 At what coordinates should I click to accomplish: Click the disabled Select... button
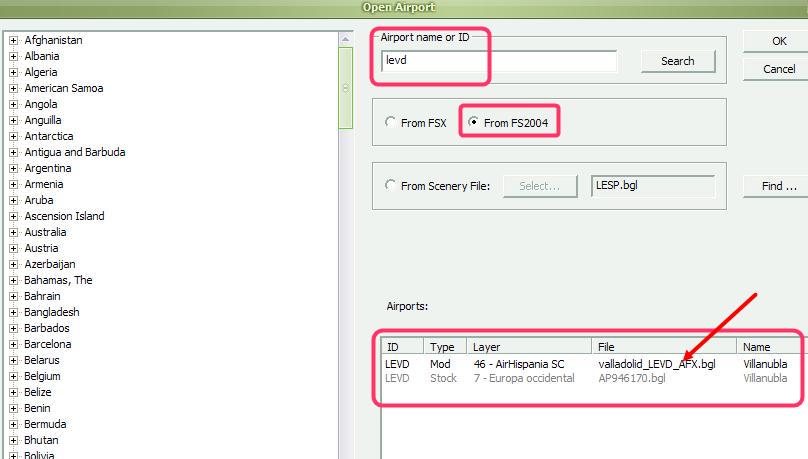(x=540, y=186)
